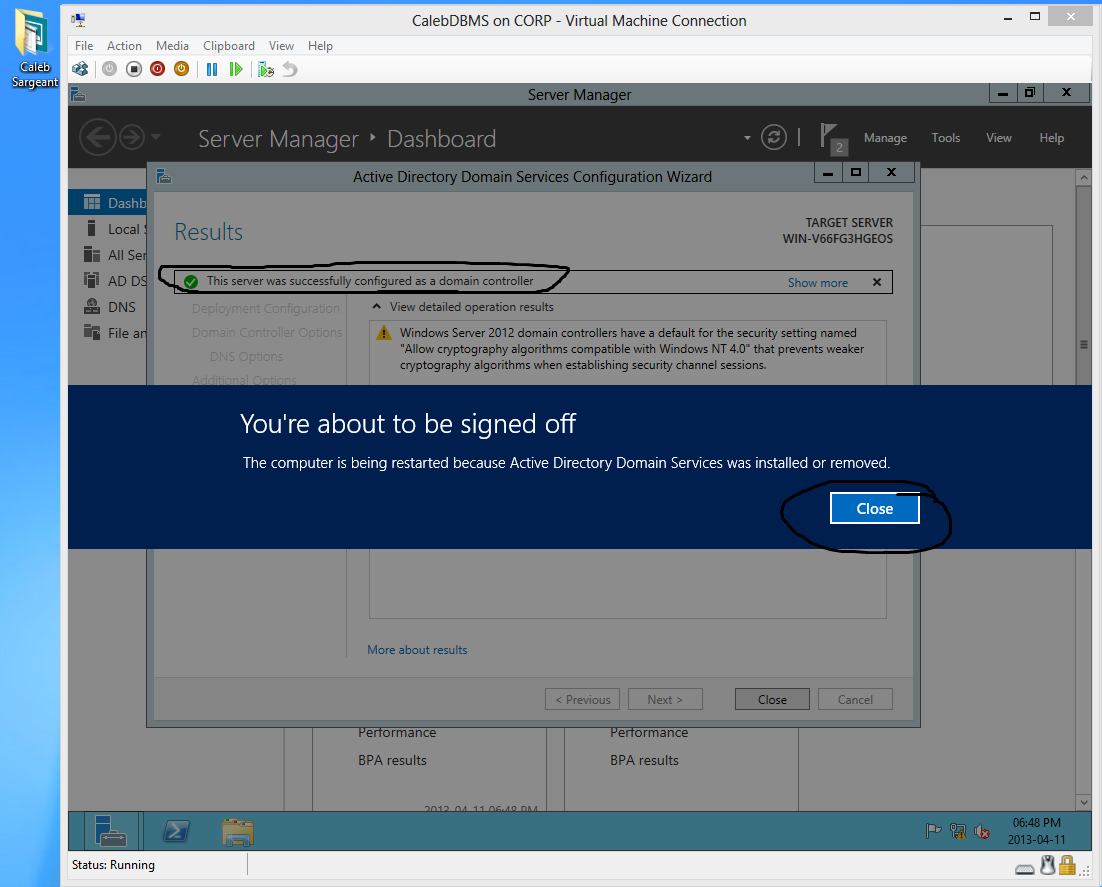
Task: Click the Server Manager scrollbar down arrow
Action: coord(1083,802)
